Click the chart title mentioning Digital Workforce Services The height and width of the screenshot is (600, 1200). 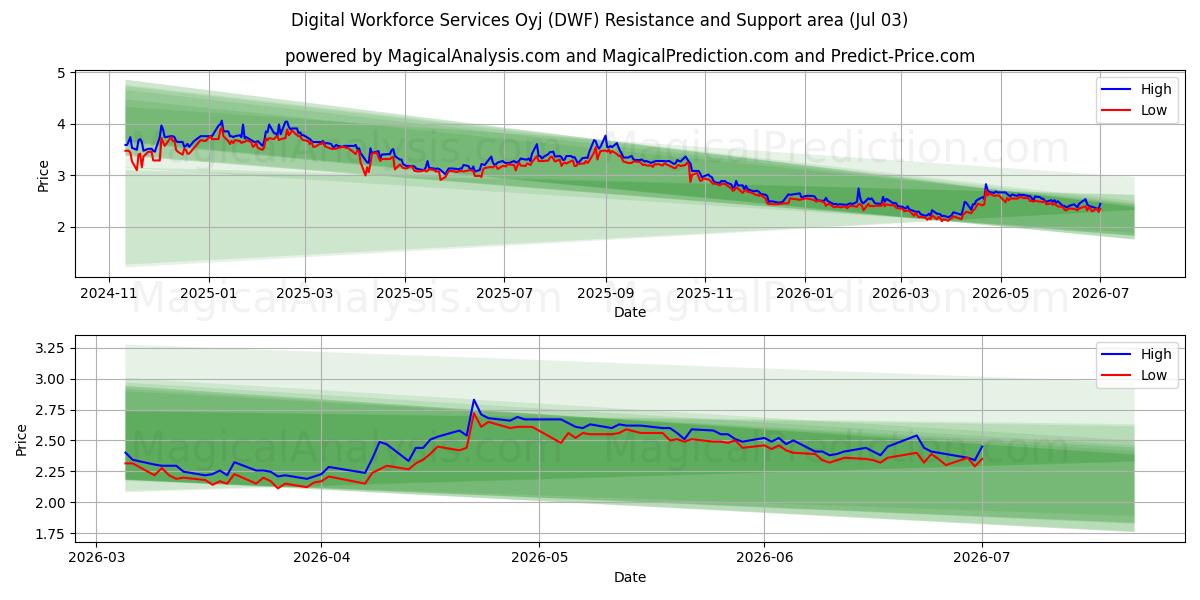coord(600,20)
